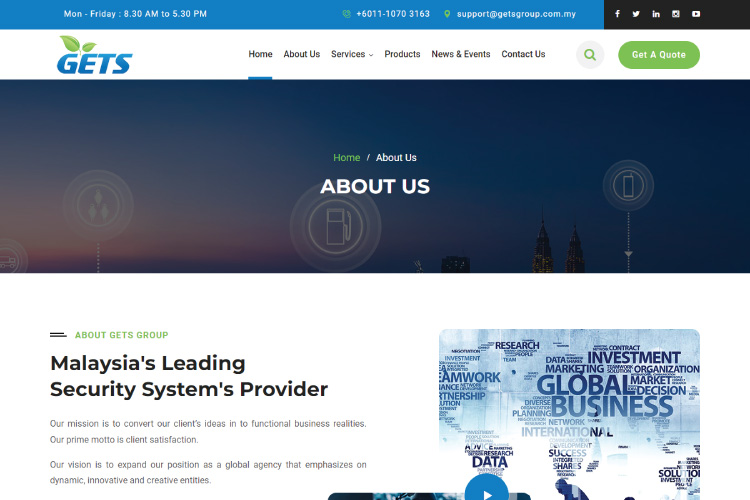Expand the Services dropdown menu

pos(352,54)
